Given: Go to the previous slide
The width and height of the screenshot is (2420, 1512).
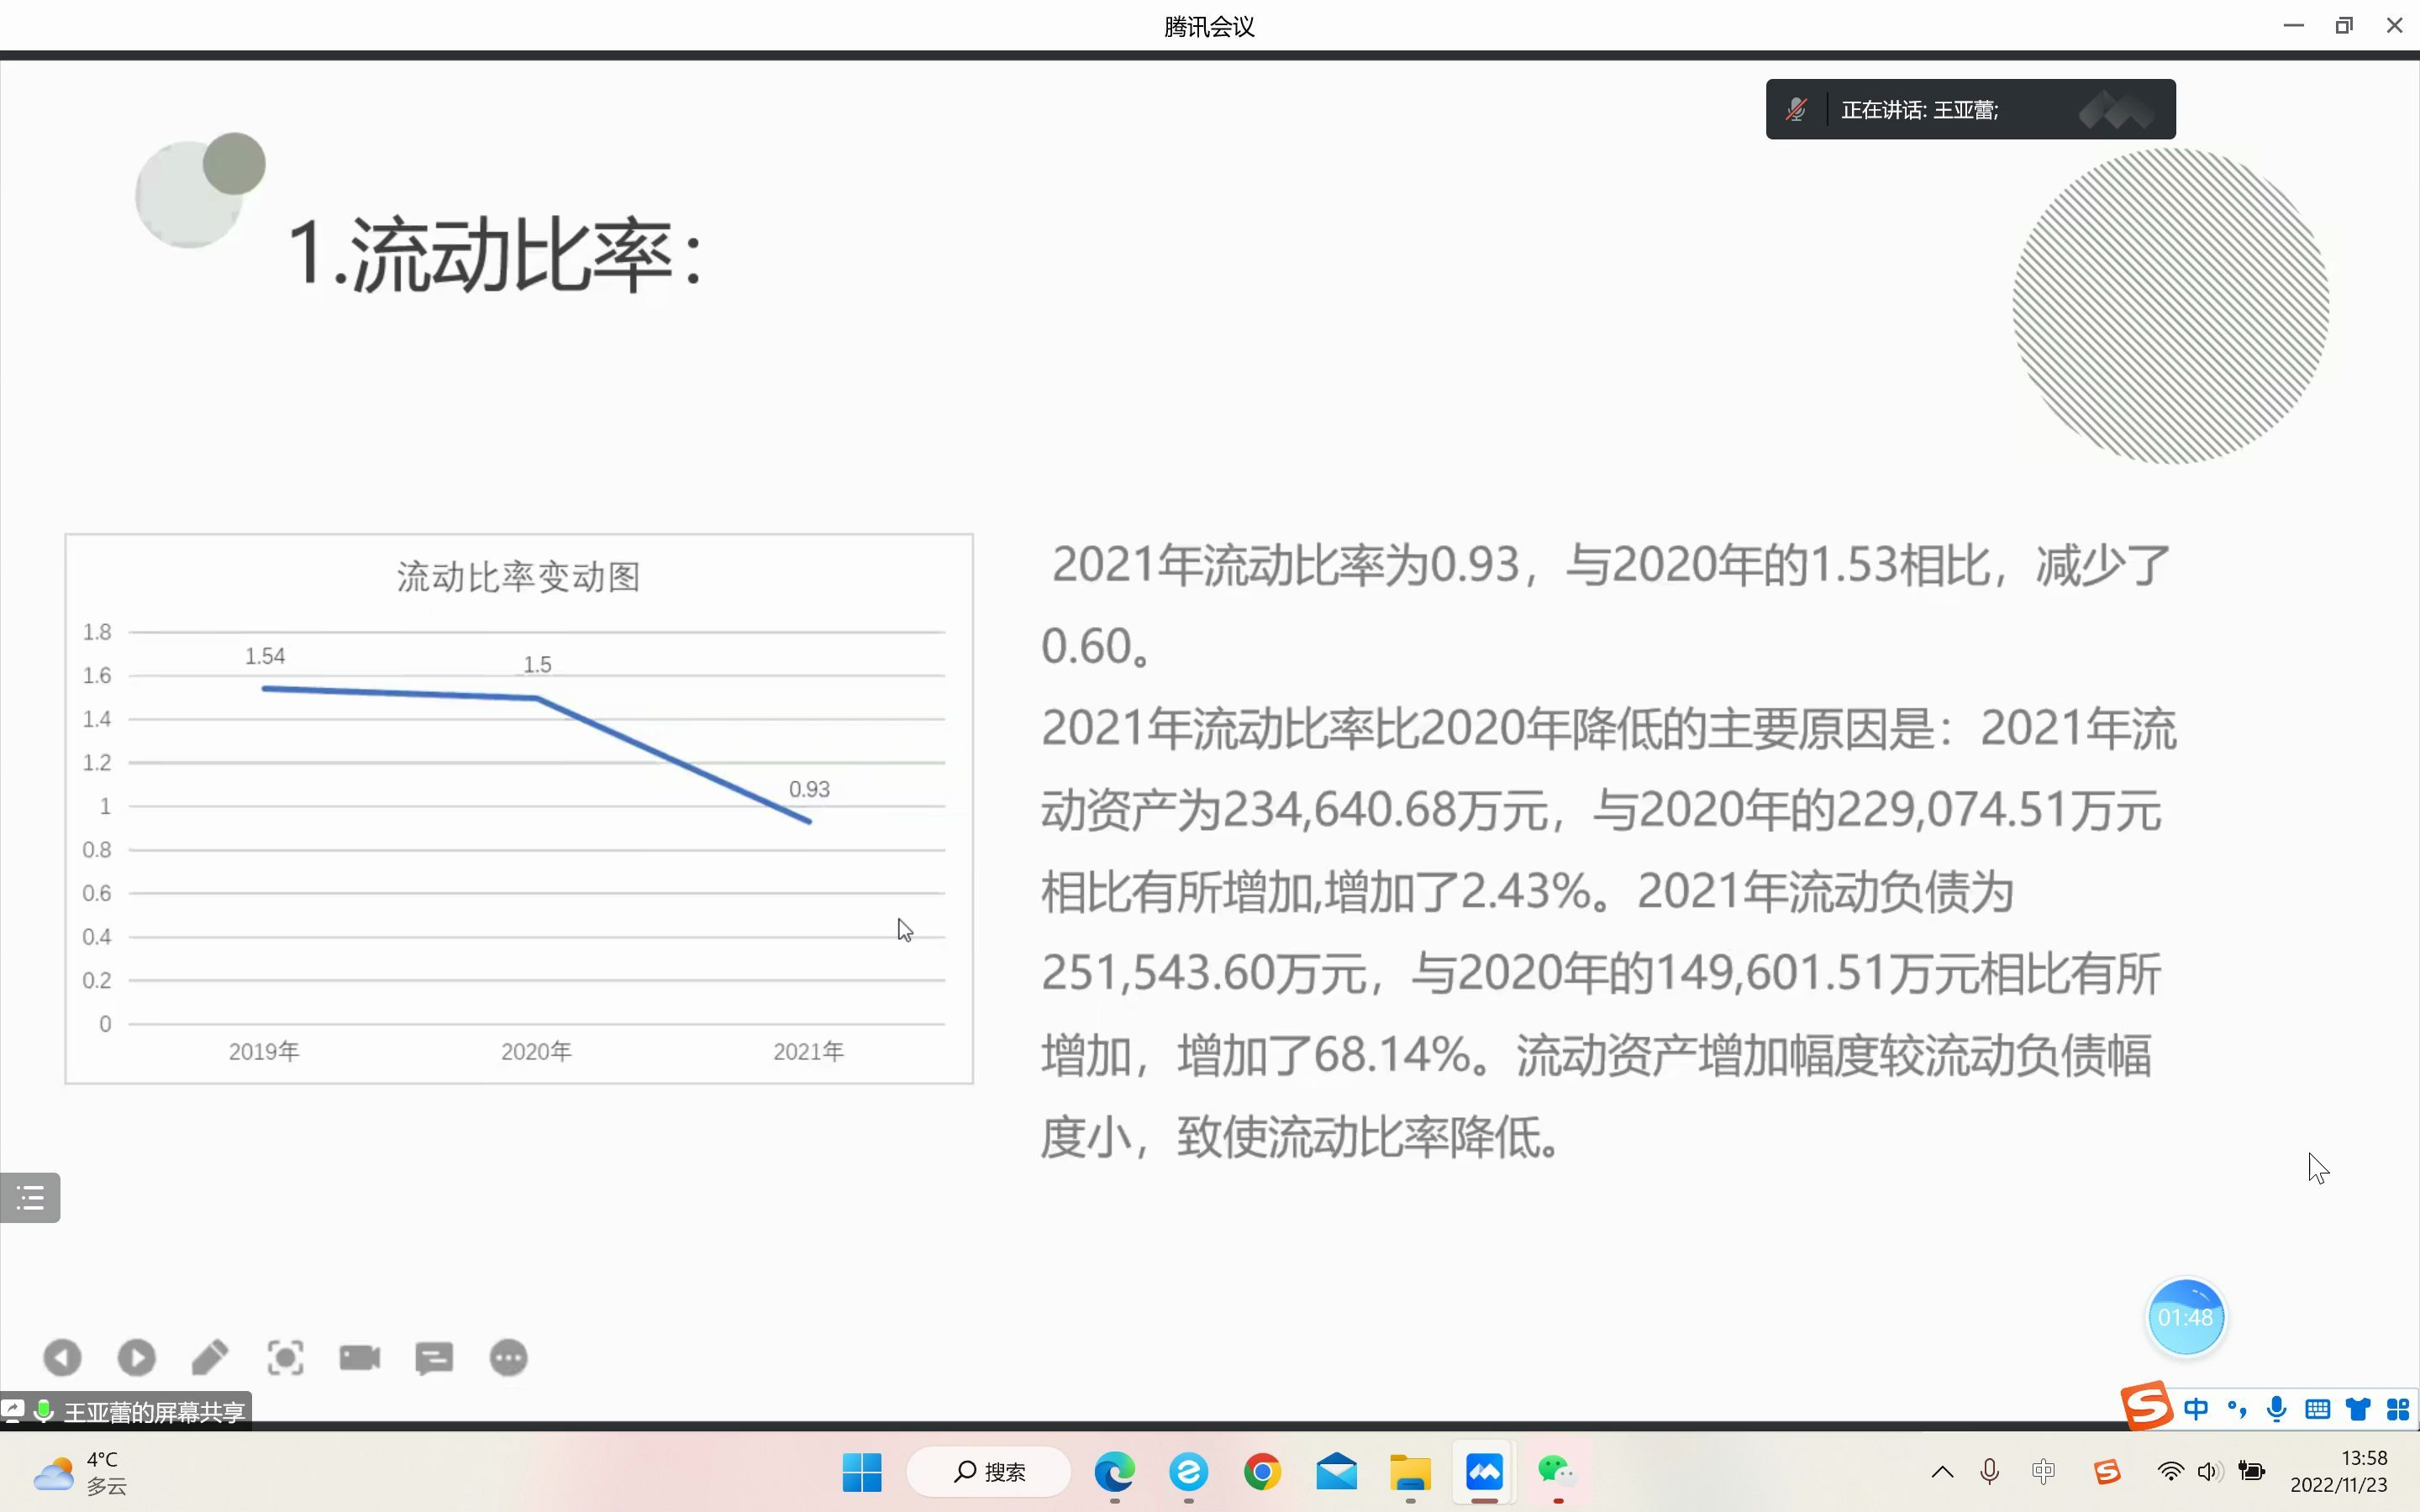Looking at the screenshot, I should coord(64,1357).
